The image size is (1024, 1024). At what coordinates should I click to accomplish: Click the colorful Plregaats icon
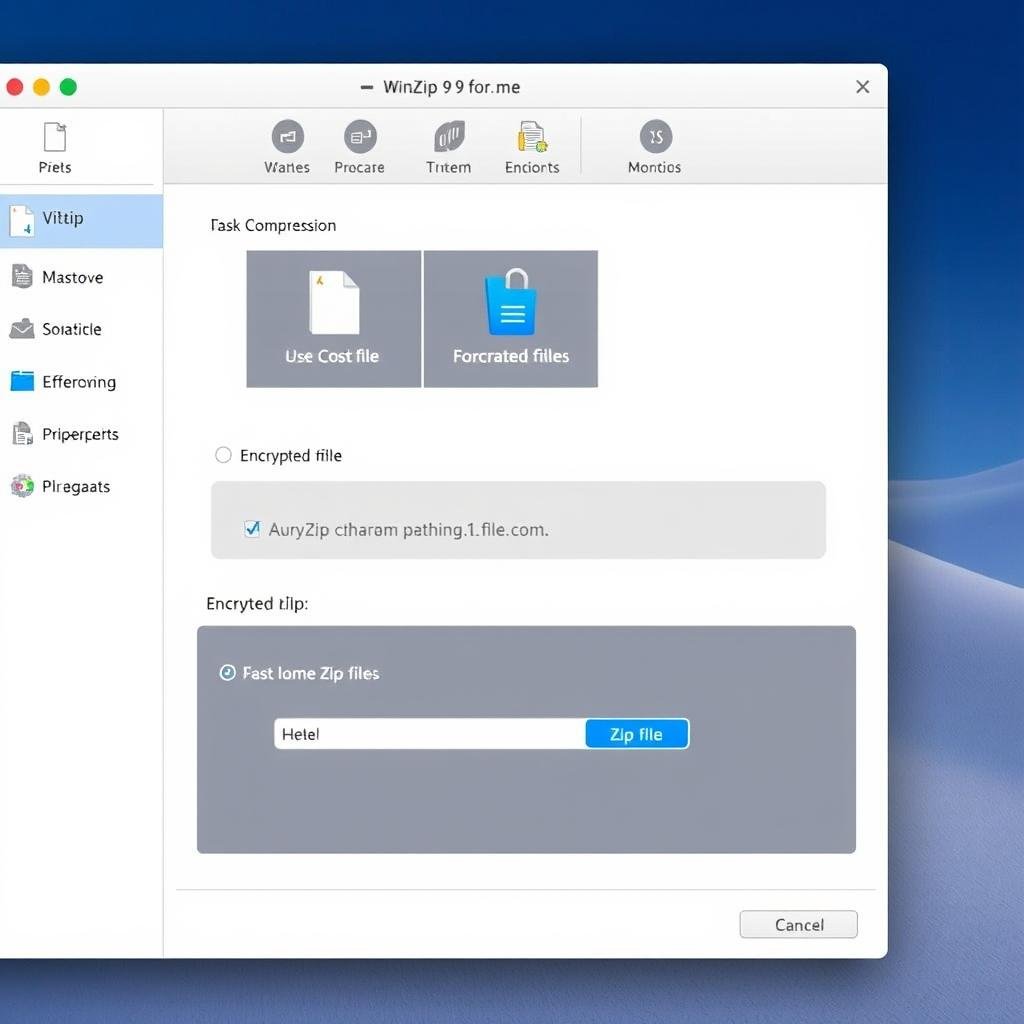click(22, 486)
